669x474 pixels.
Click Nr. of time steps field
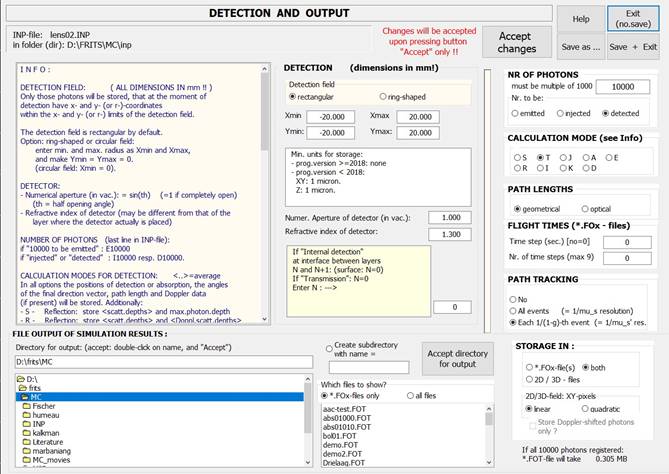(x=627, y=258)
